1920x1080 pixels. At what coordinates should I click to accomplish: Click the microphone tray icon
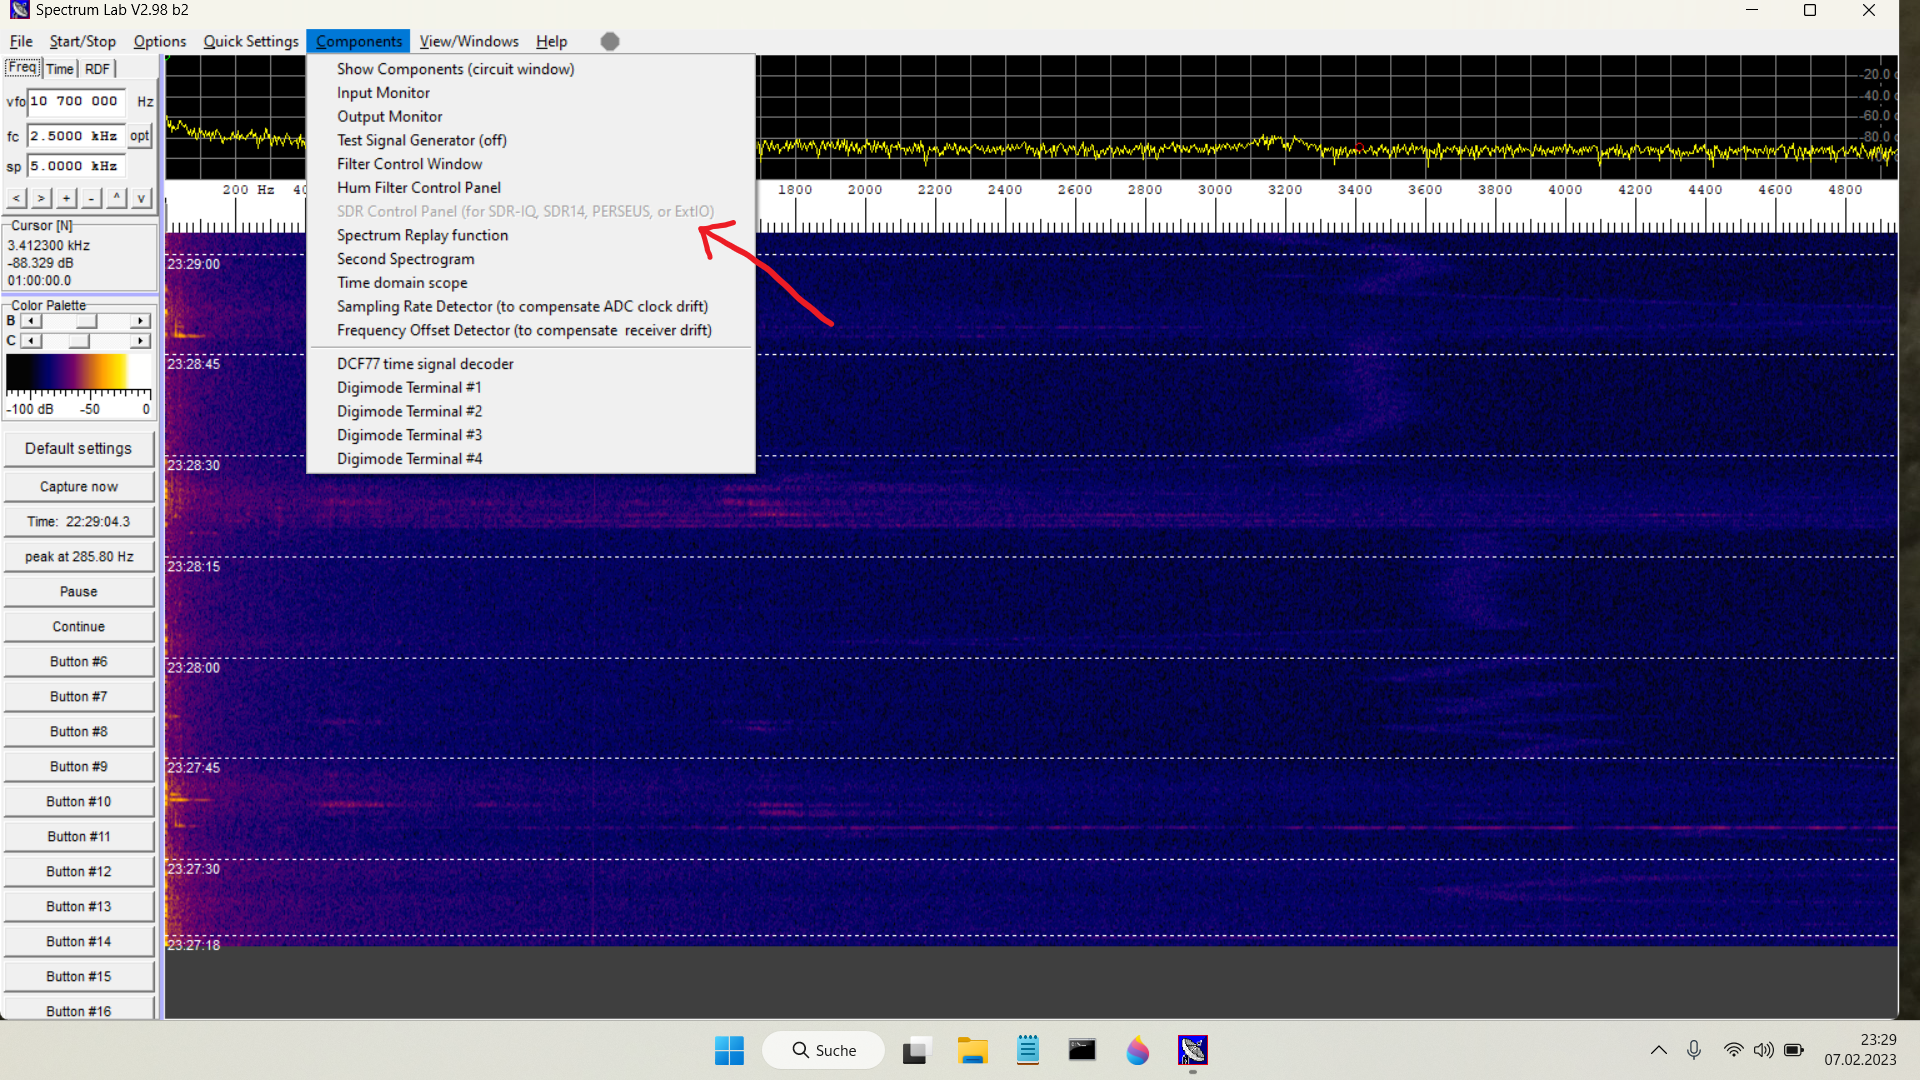[x=1694, y=1050]
